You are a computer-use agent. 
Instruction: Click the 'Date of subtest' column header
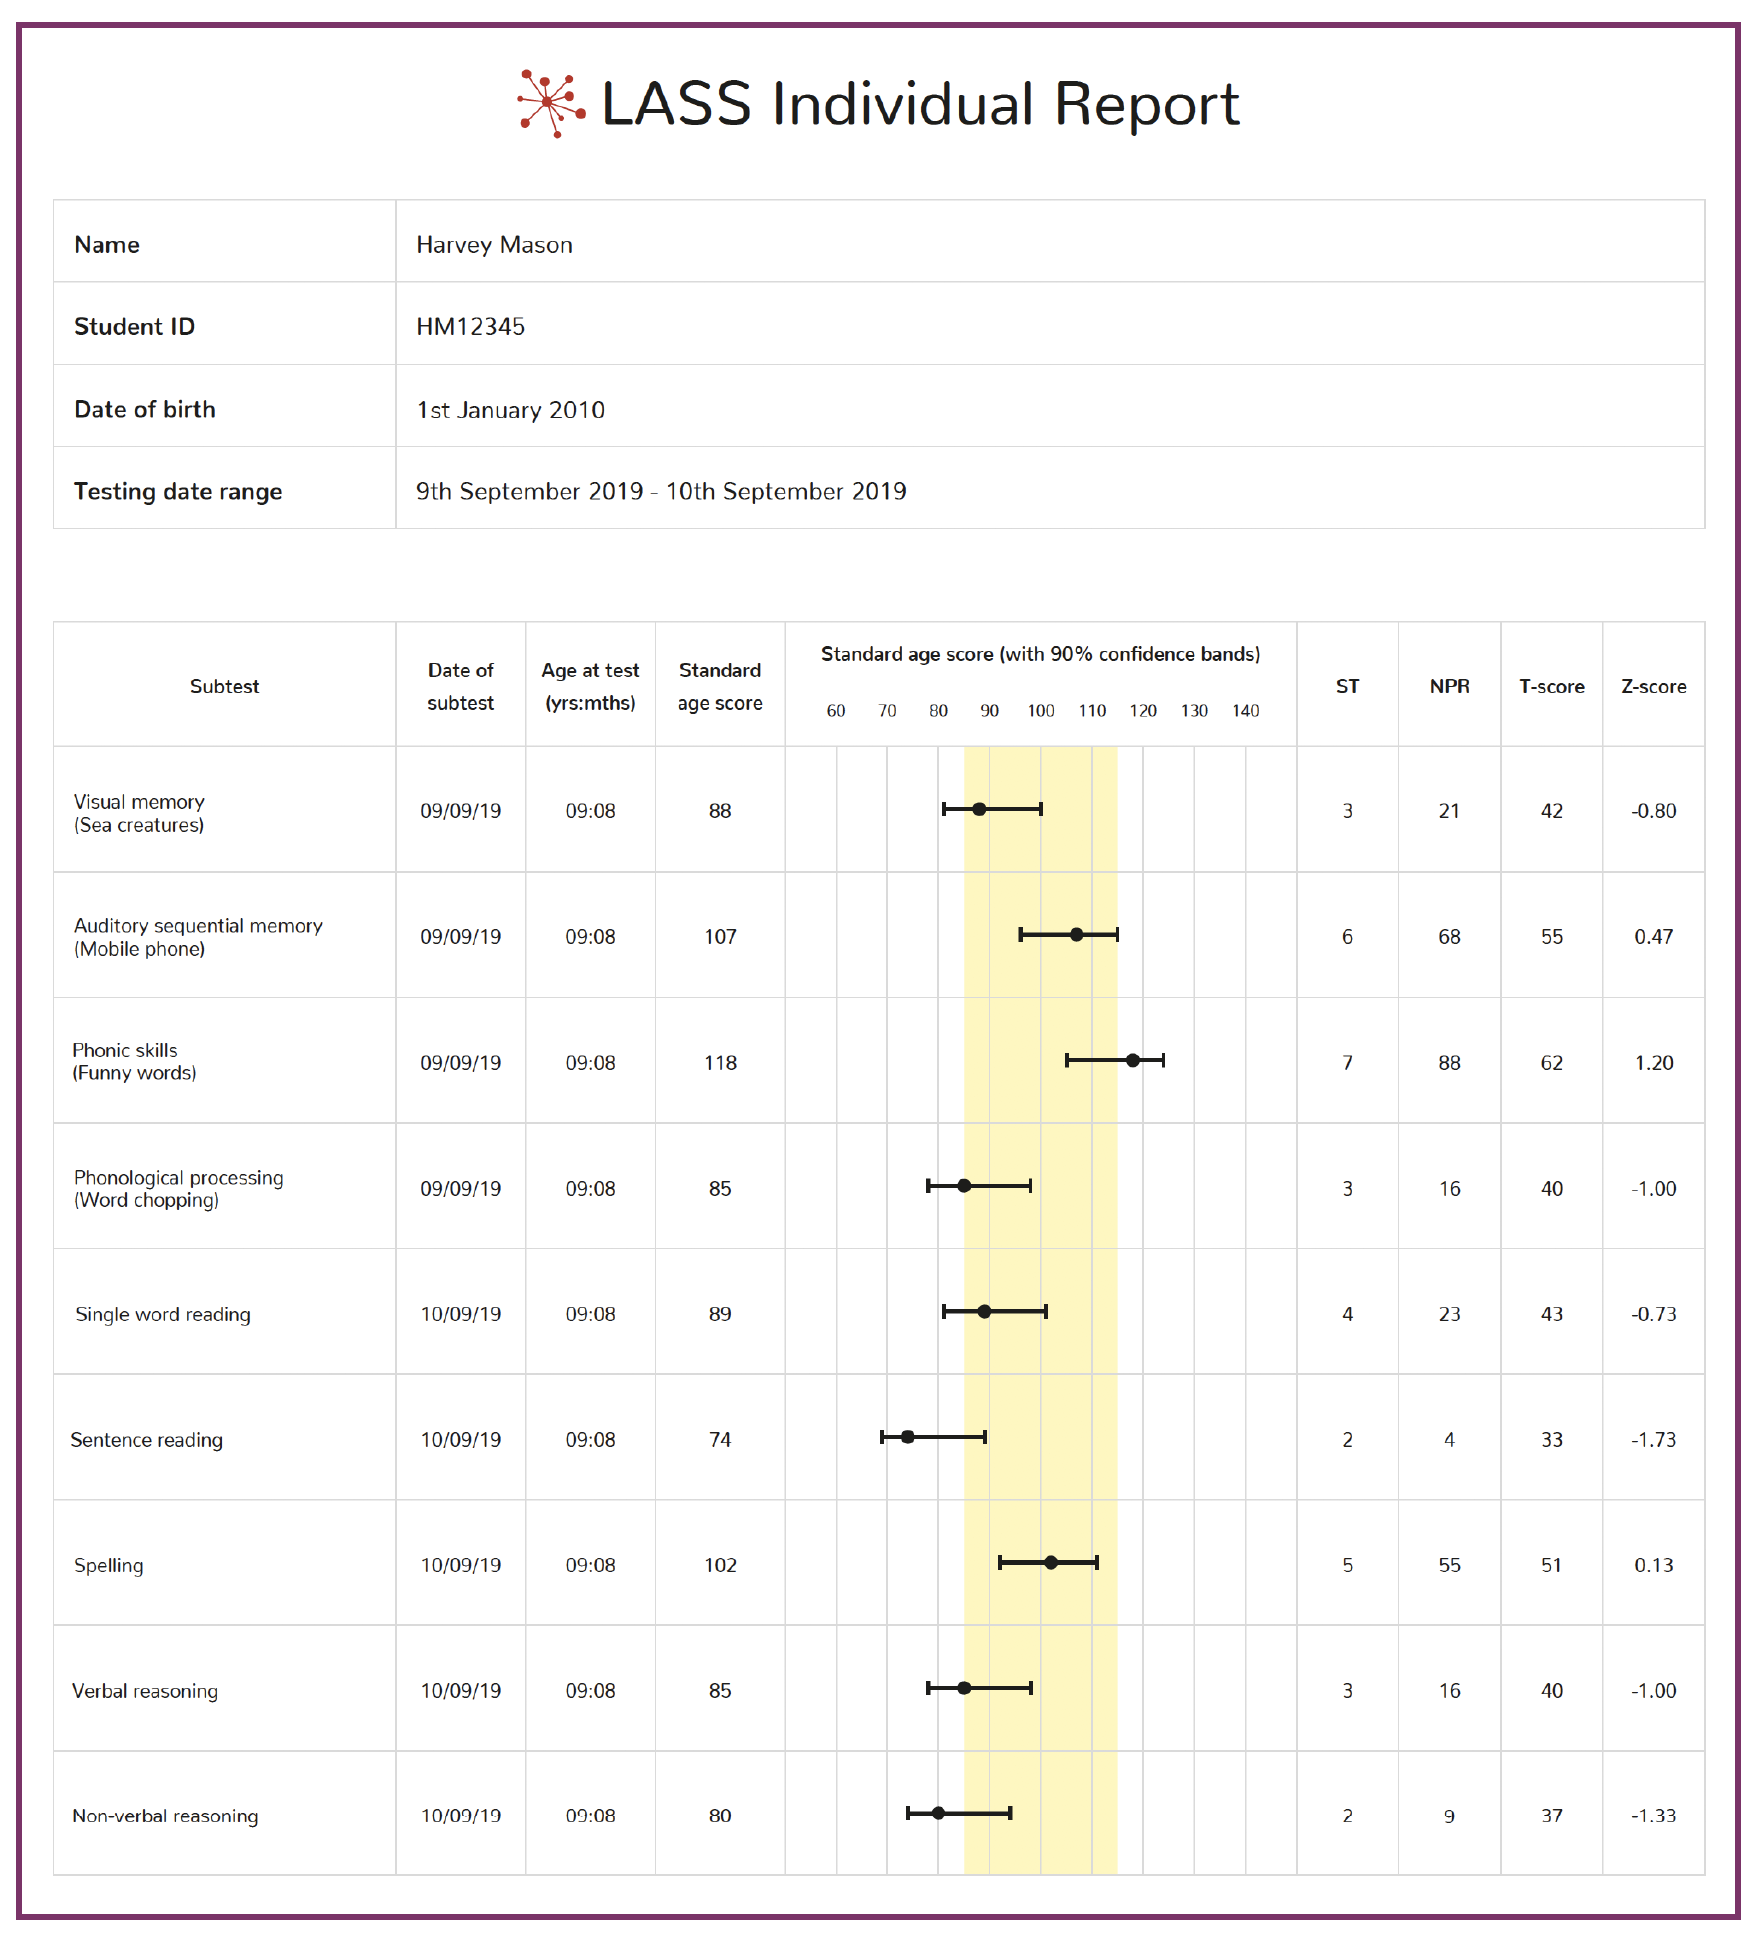click(460, 686)
